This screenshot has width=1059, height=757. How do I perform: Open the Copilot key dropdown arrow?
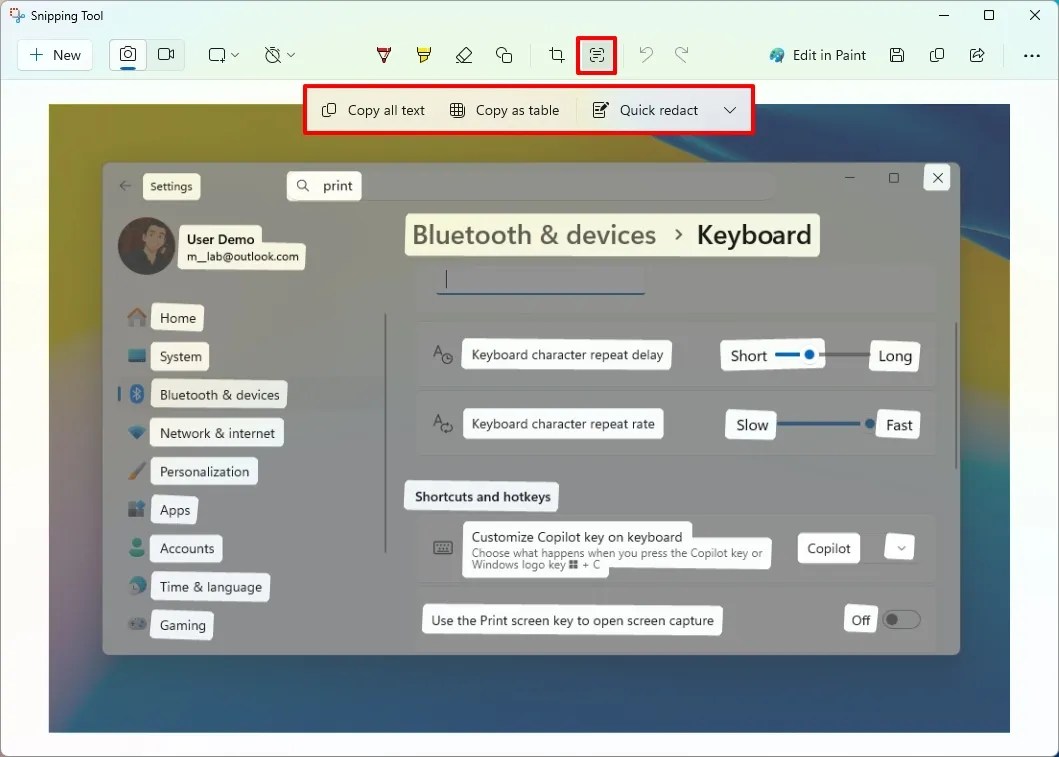click(900, 548)
